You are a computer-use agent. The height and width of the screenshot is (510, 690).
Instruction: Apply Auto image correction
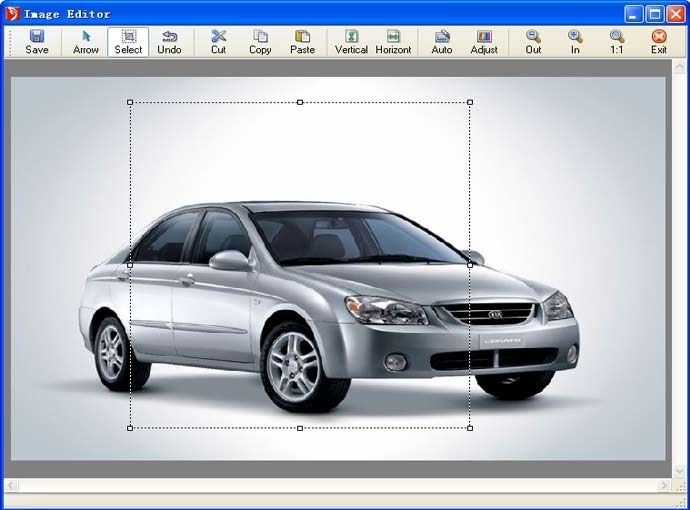pyautogui.click(x=442, y=42)
